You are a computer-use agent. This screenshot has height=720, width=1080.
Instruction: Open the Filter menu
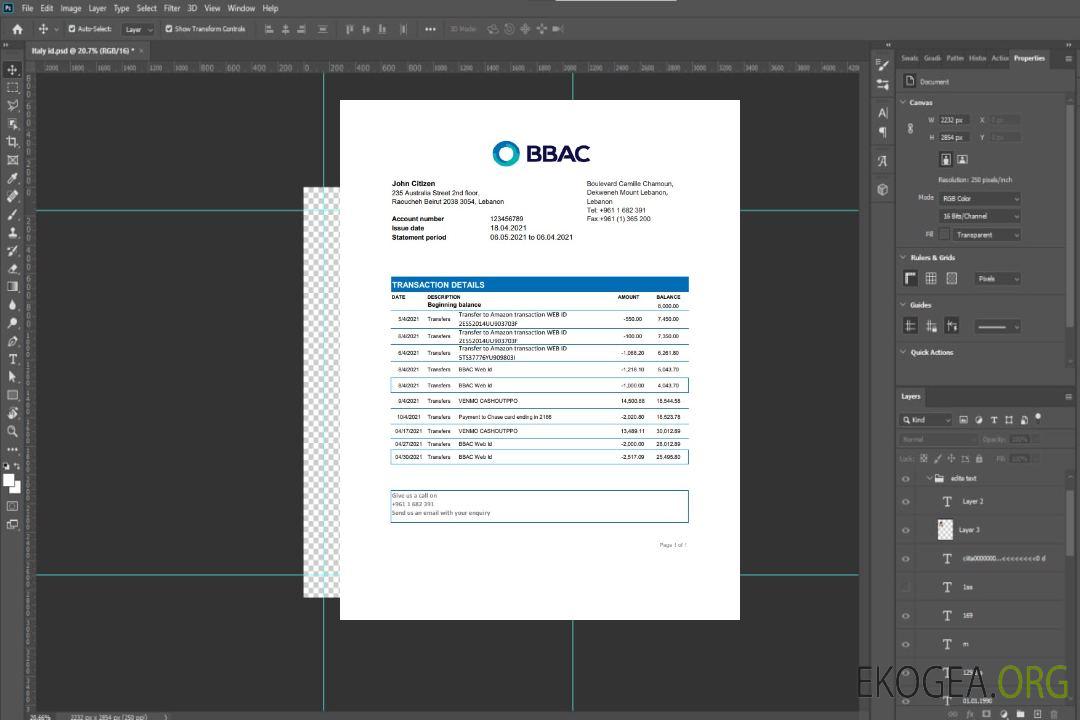pyautogui.click(x=172, y=8)
